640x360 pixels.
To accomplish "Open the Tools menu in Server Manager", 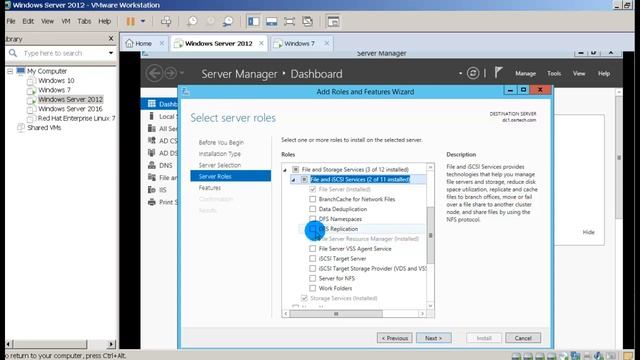I will [554, 73].
